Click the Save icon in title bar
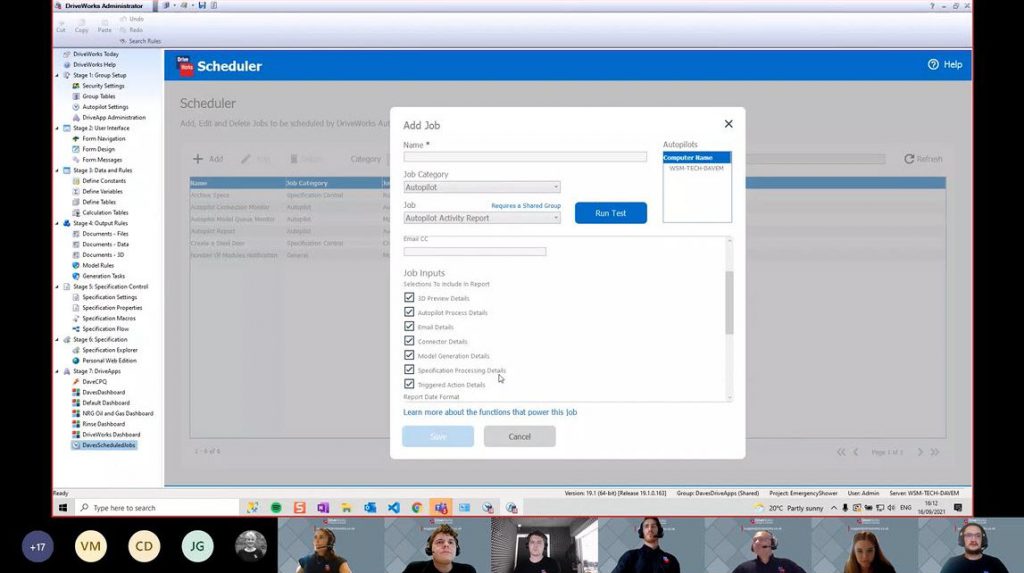The height and width of the screenshot is (573, 1024). click(202, 5)
